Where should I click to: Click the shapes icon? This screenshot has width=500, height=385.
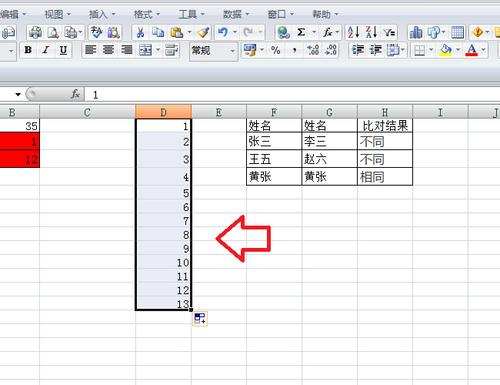(434, 32)
